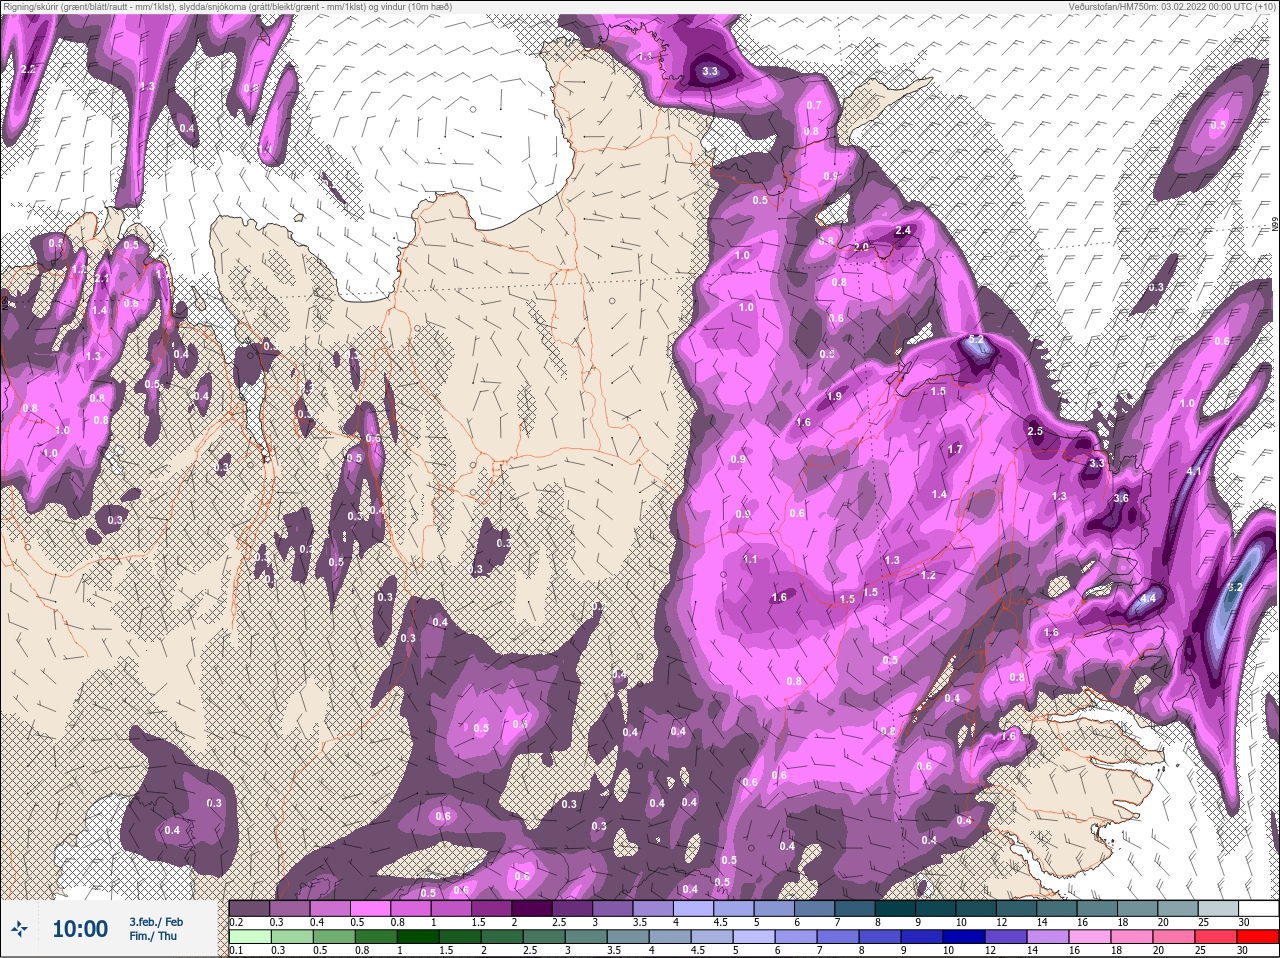Click the 'Fim./ Thu' weekday label
This screenshot has height=958, width=1280.
[x=153, y=936]
